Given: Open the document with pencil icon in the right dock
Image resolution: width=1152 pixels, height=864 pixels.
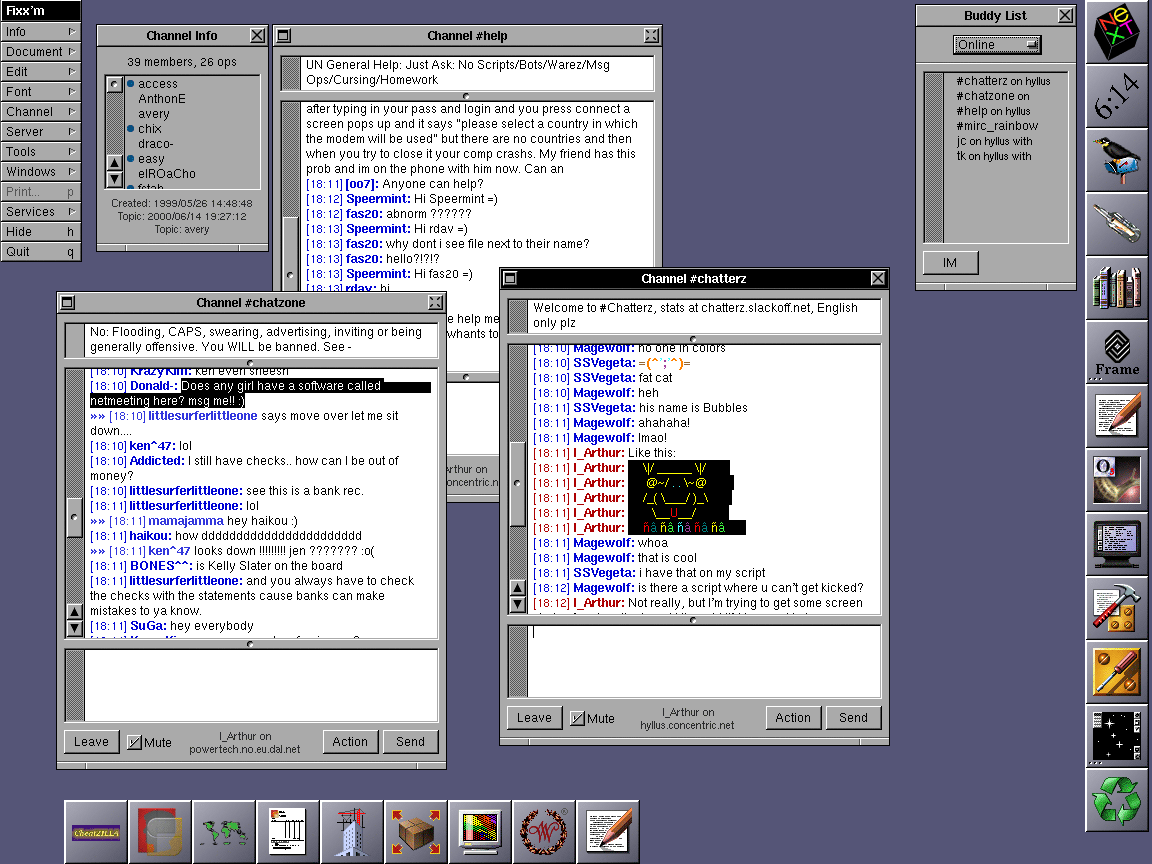Looking at the screenshot, I should 1118,416.
